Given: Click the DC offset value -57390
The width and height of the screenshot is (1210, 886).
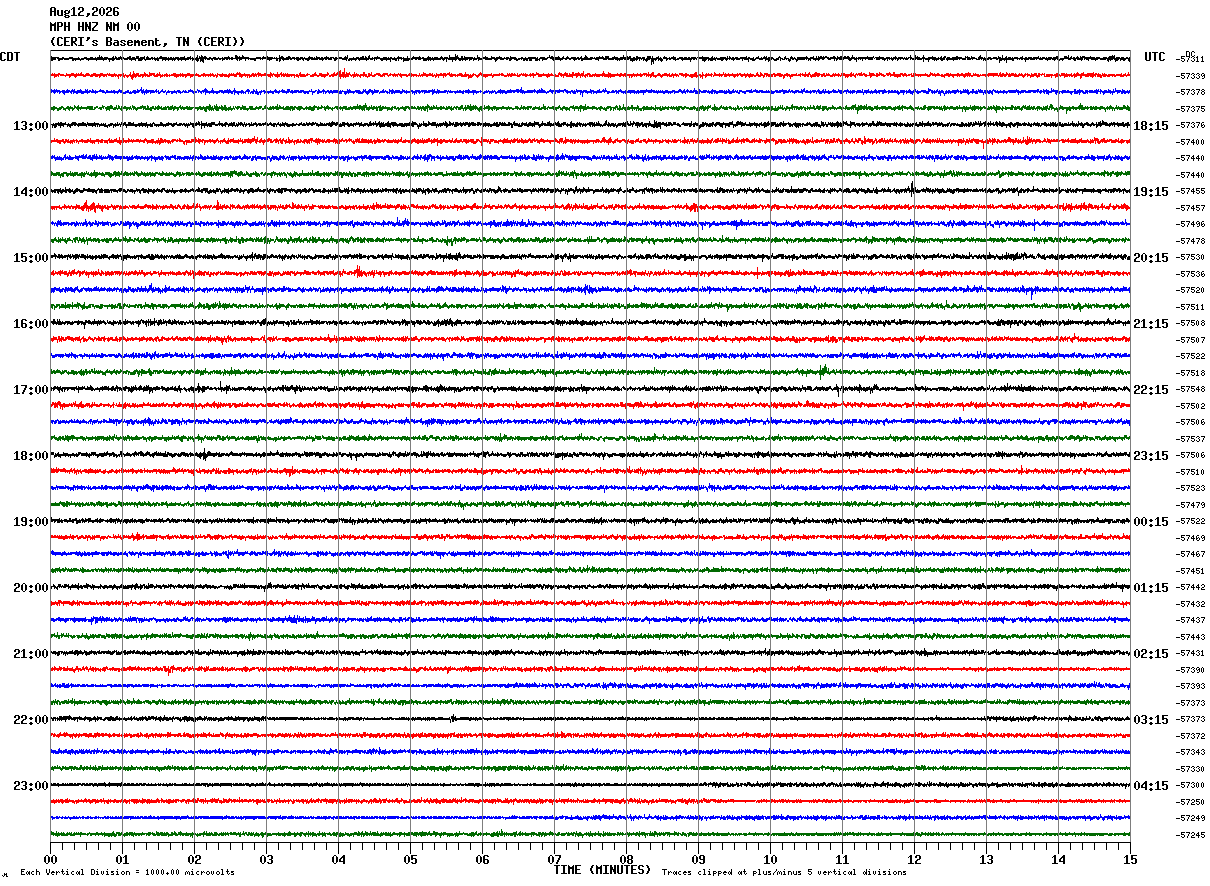Looking at the screenshot, I should click(x=1191, y=670).
